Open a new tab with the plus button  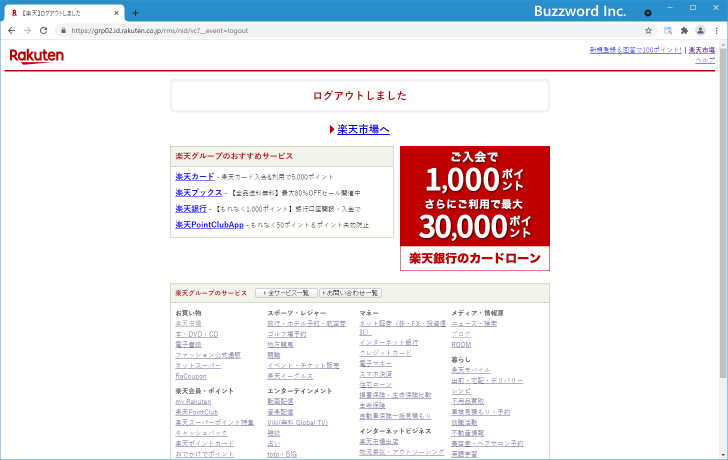point(135,13)
